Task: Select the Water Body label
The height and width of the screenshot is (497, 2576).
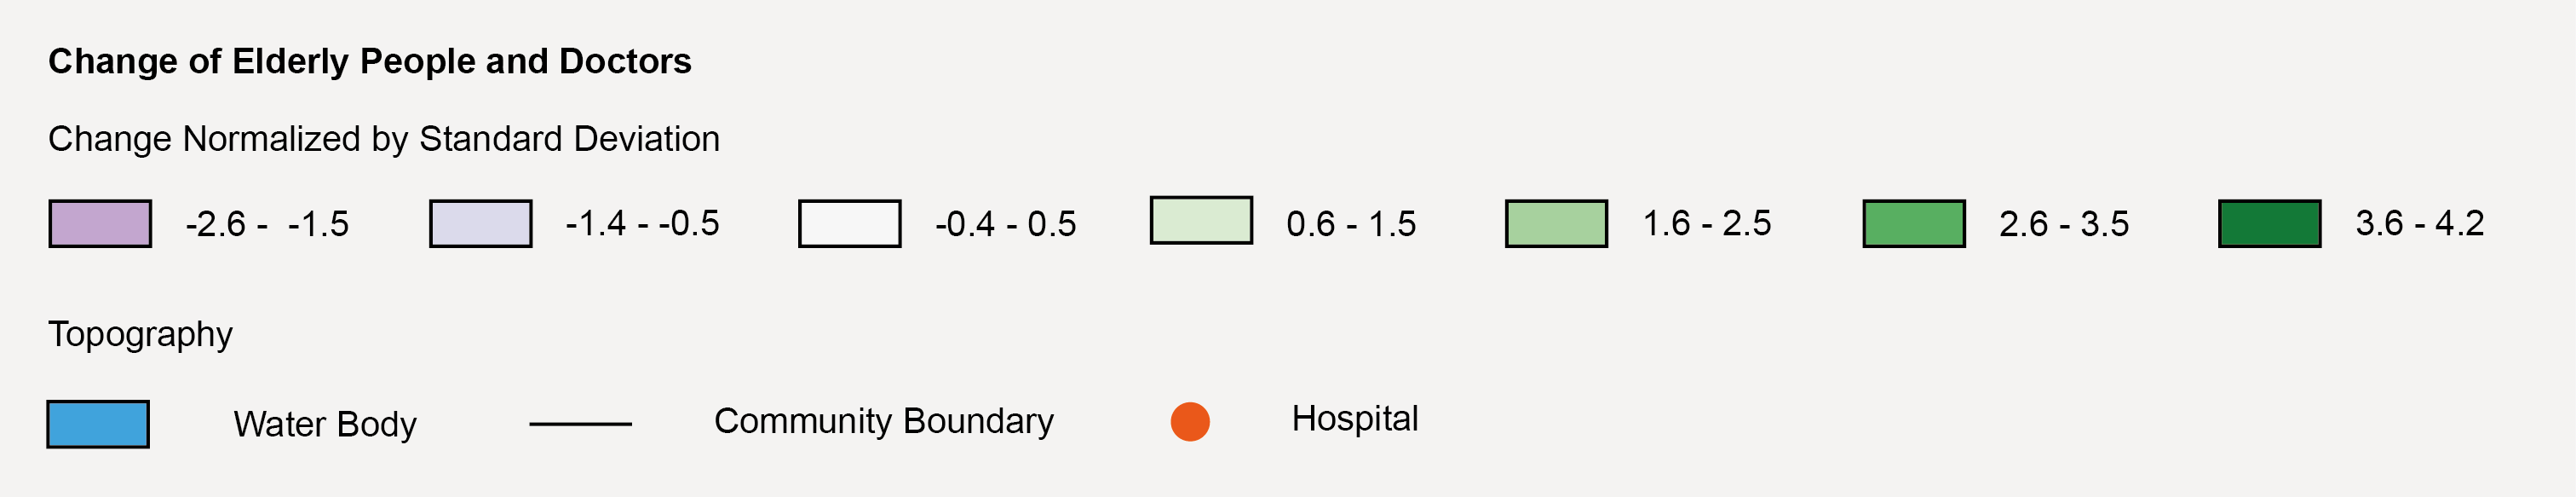Action: click(x=325, y=424)
